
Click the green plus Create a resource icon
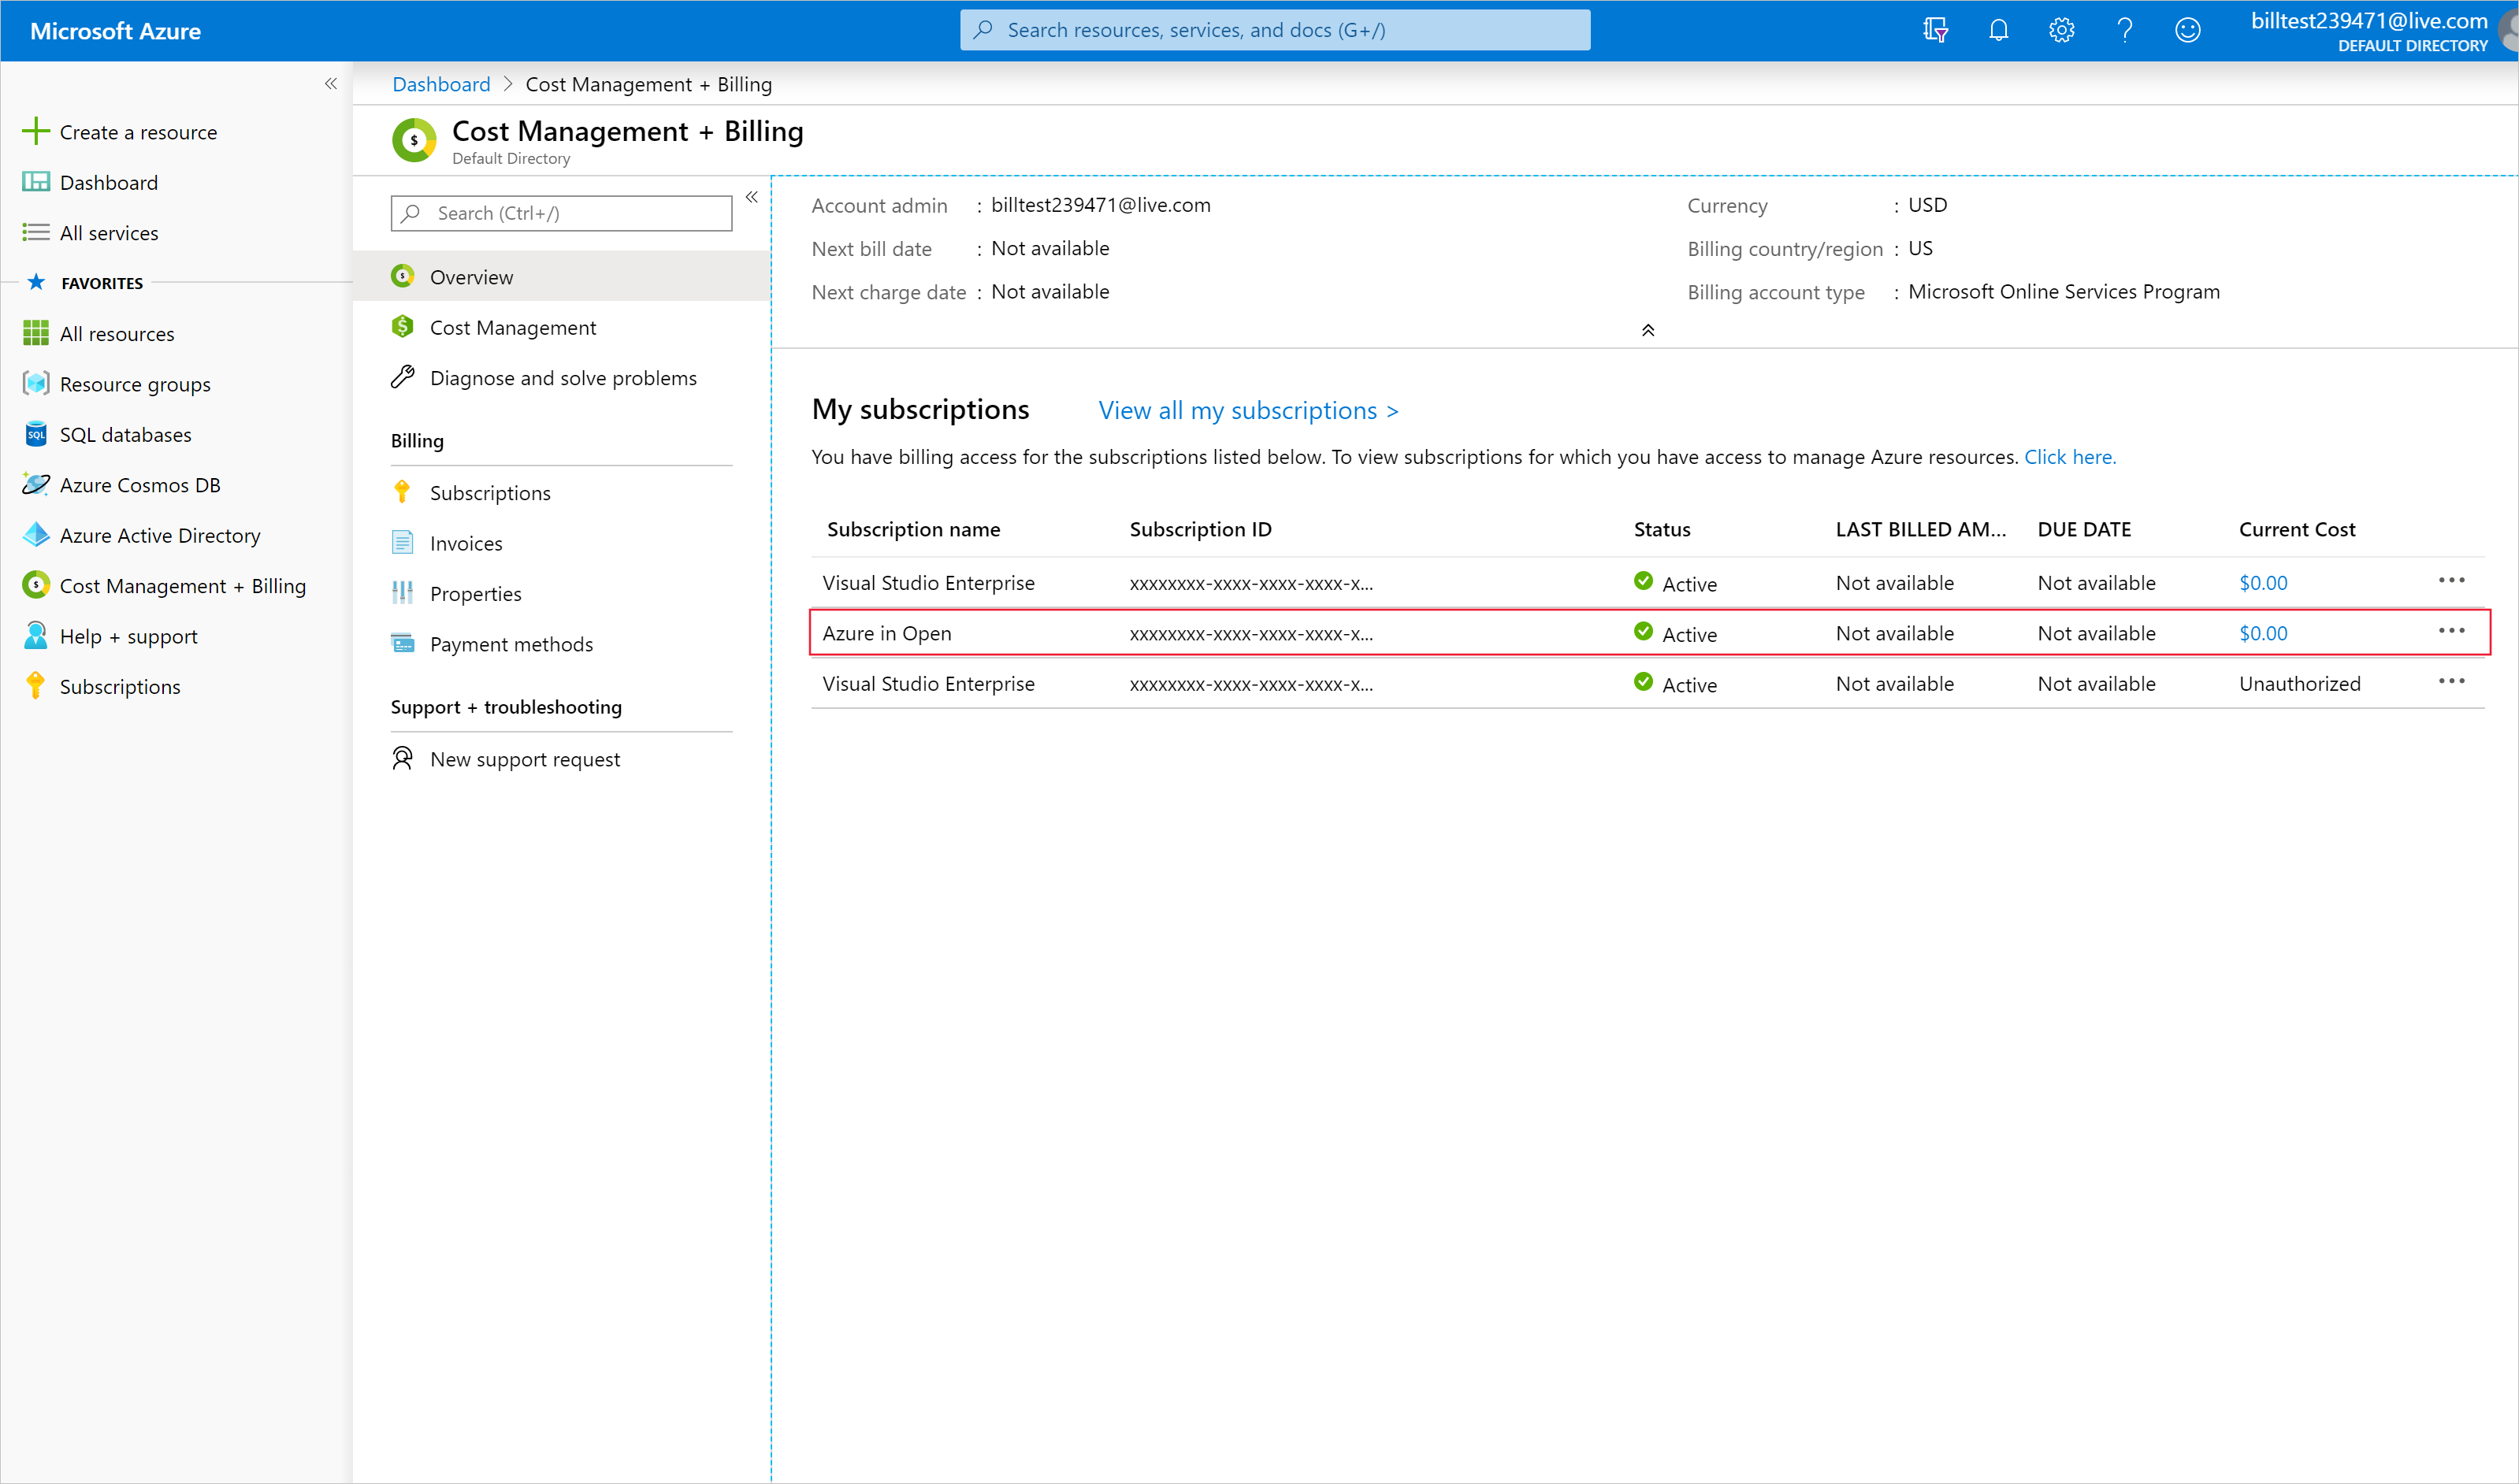[36, 131]
